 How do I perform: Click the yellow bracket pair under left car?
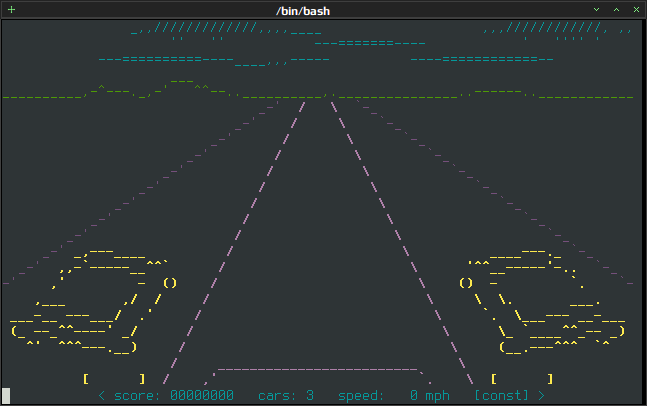tap(114, 379)
